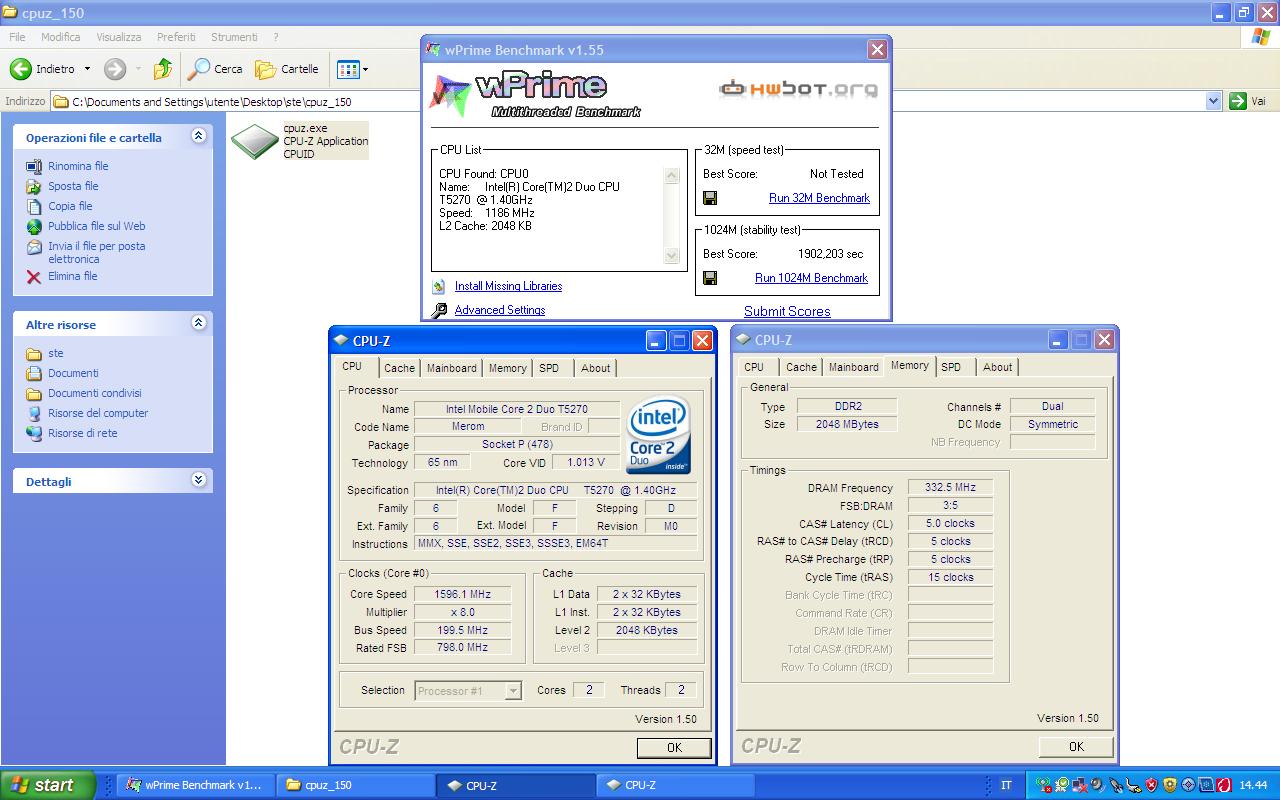Click the DRAM Frequency 332.5 MHz value
Screen dimensions: 1280x800
coord(950,487)
